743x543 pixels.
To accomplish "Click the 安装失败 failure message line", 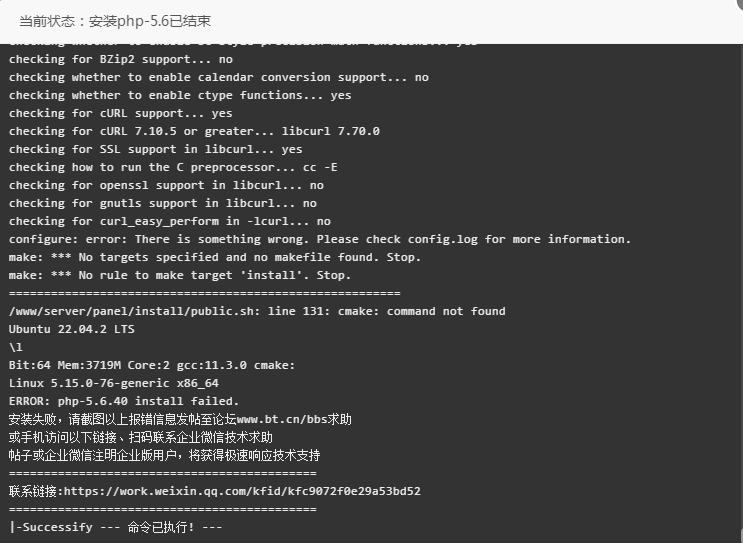I will (x=180, y=419).
